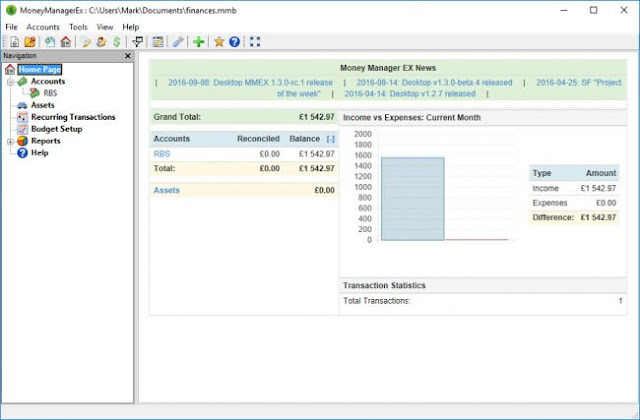The width and height of the screenshot is (640, 420).
Task: Click the question-mark icon beside Help in the tree
Action: click(x=22, y=153)
